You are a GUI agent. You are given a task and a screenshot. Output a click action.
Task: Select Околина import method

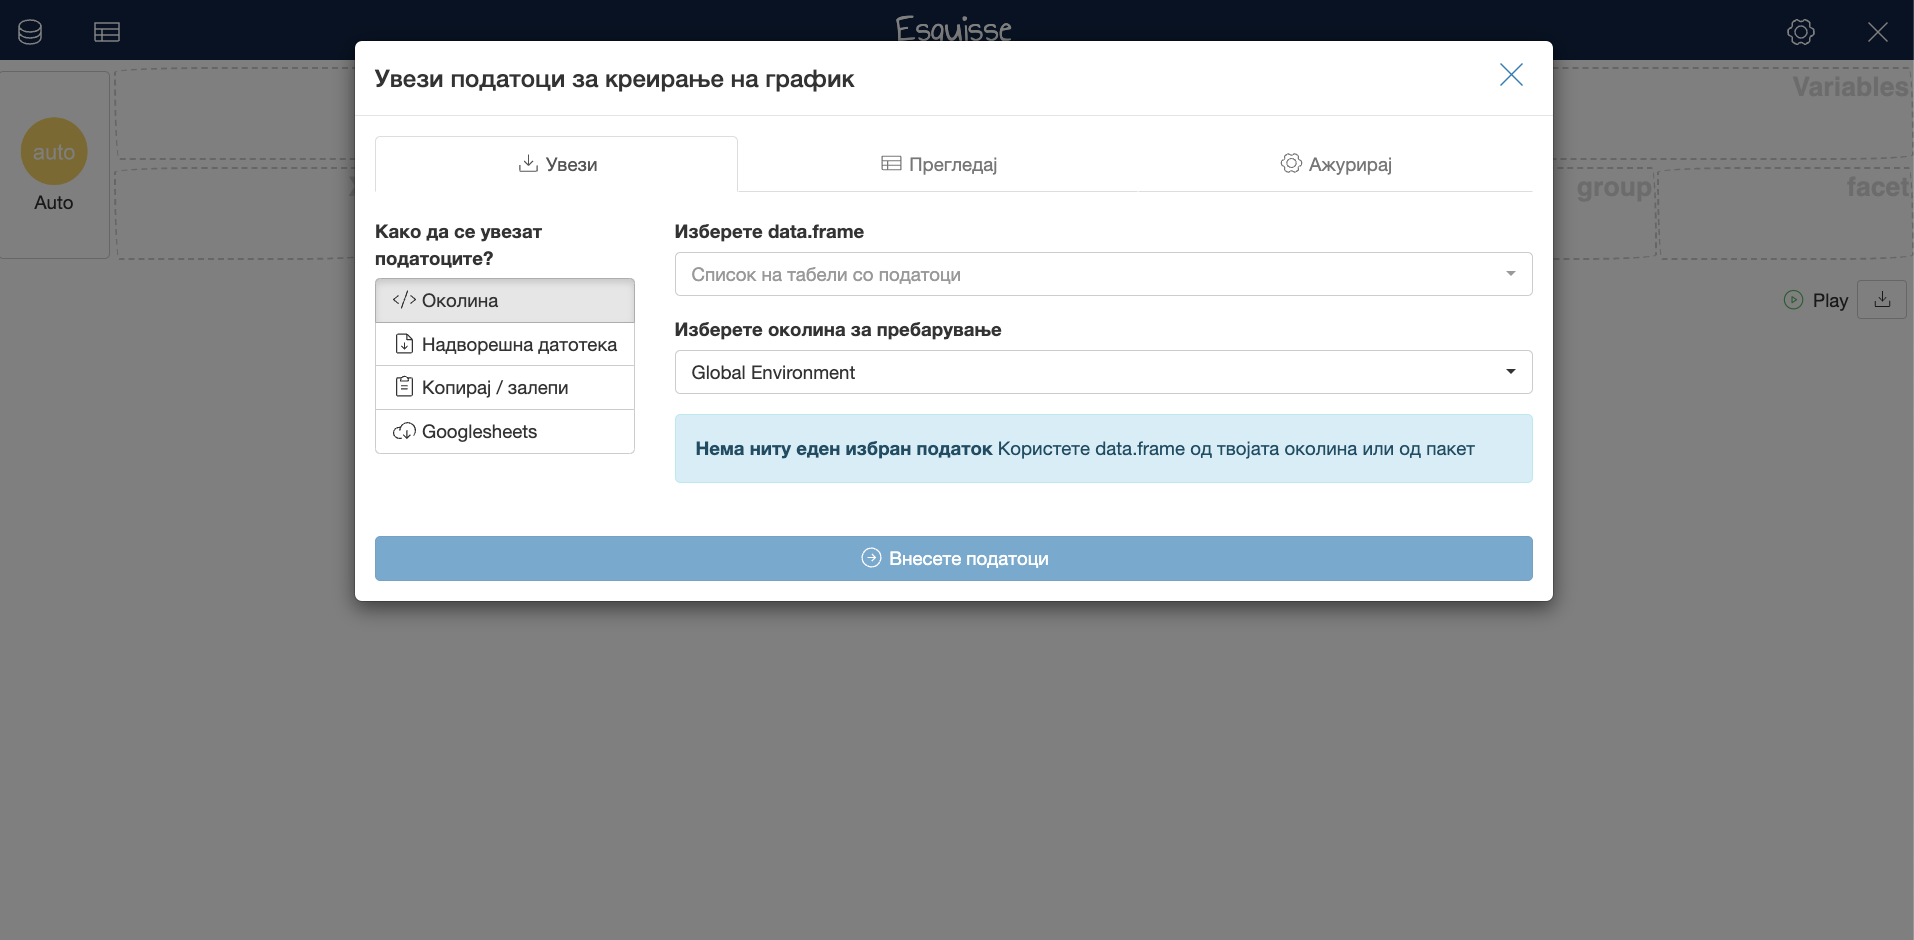click(505, 300)
